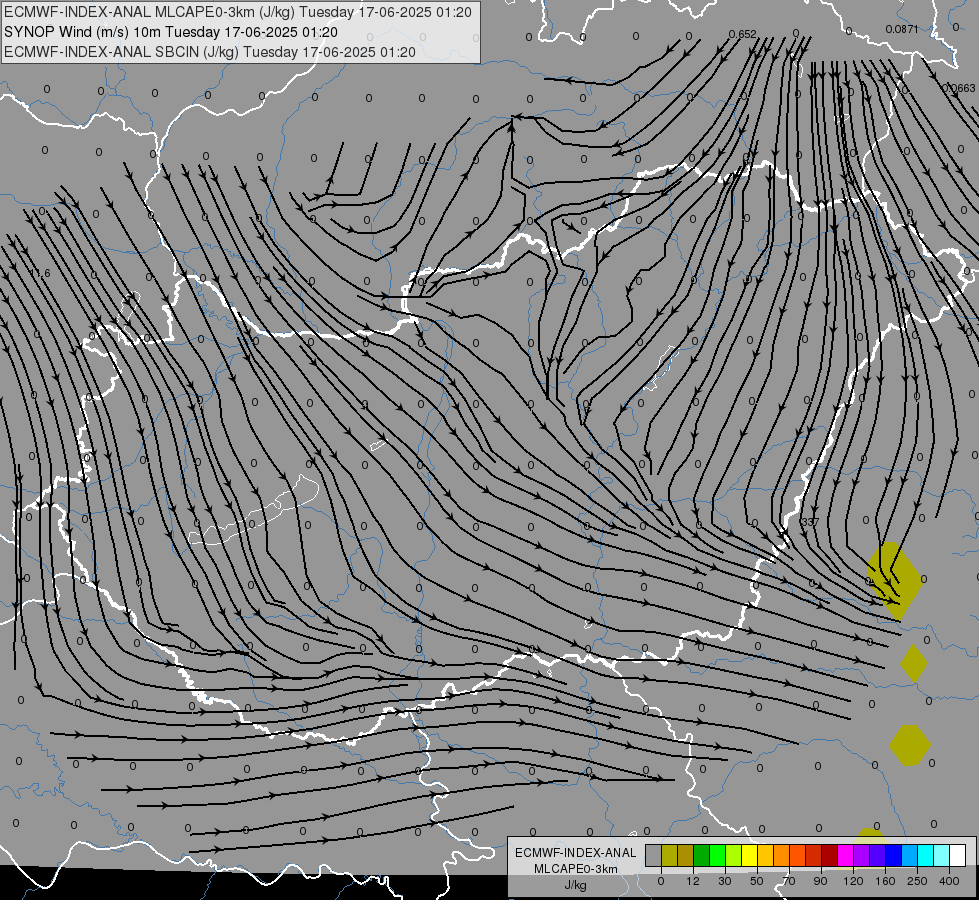Click the 11.6 value on the map

tap(40, 274)
